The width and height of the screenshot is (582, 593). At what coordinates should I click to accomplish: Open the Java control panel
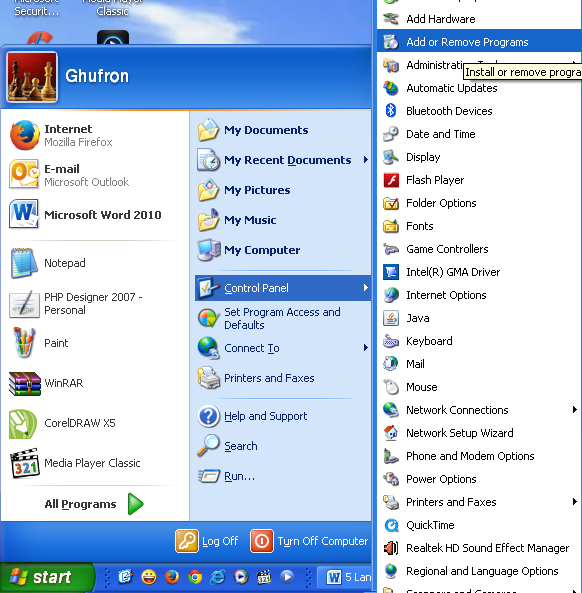click(479, 318)
